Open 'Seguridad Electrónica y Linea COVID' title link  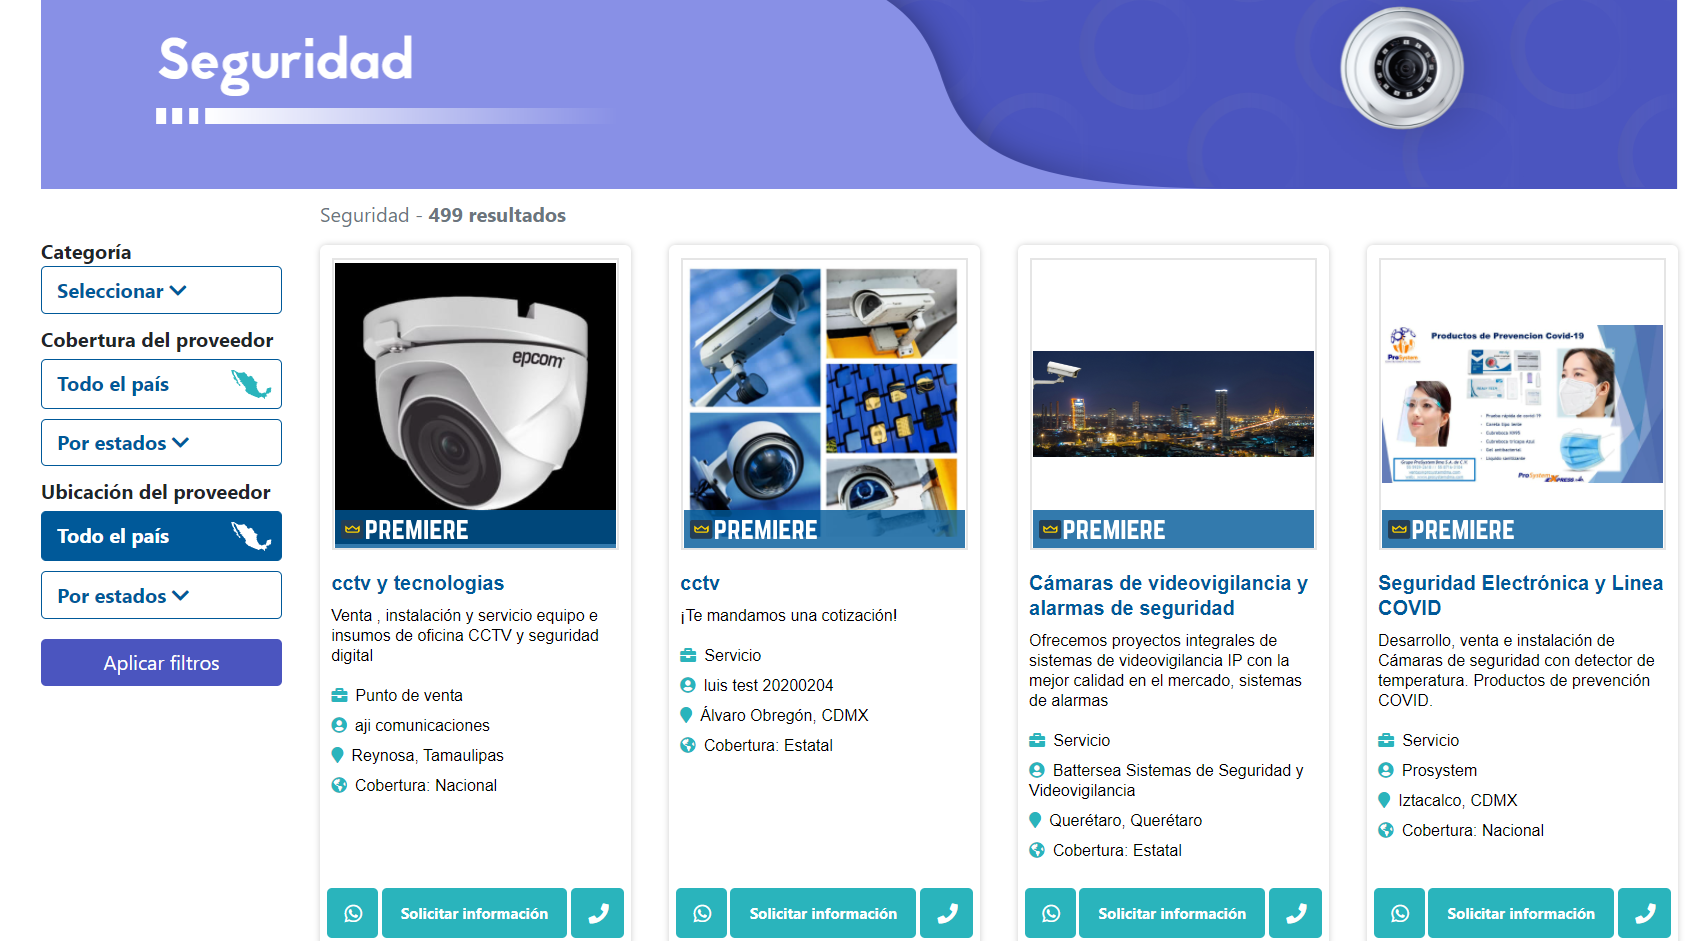click(1520, 595)
